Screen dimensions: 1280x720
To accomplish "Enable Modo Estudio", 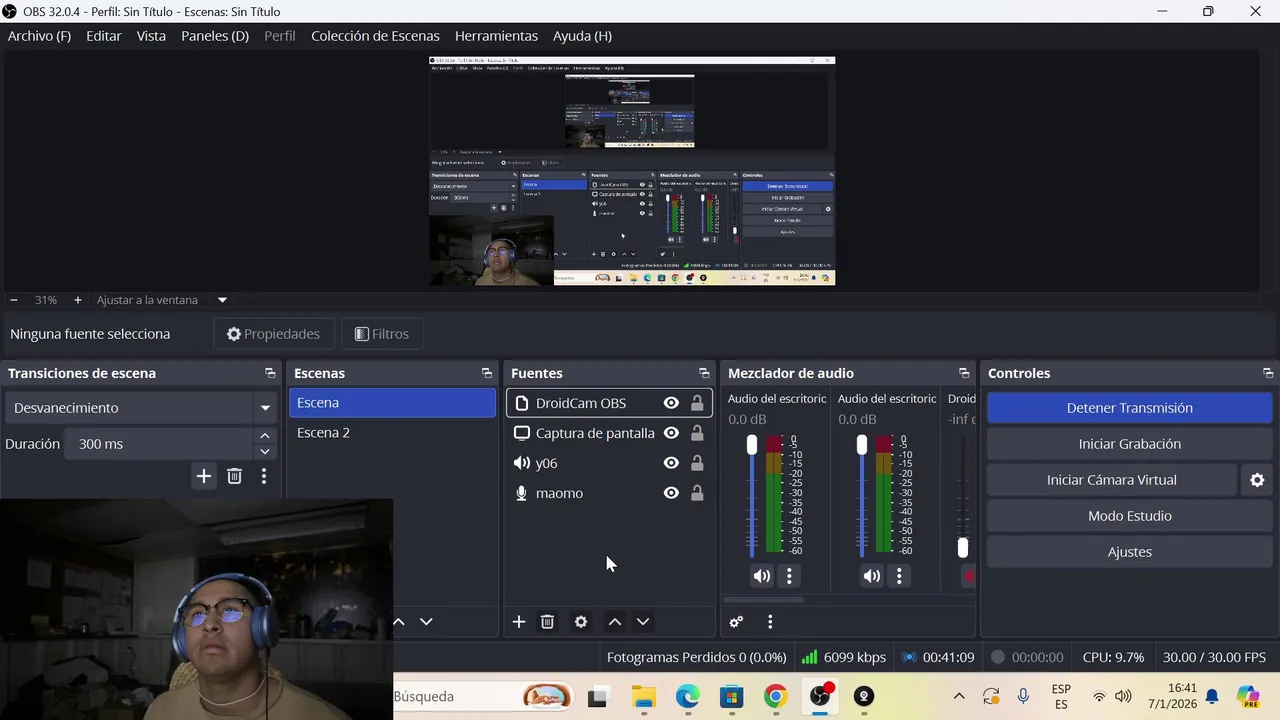I will pyautogui.click(x=1130, y=516).
